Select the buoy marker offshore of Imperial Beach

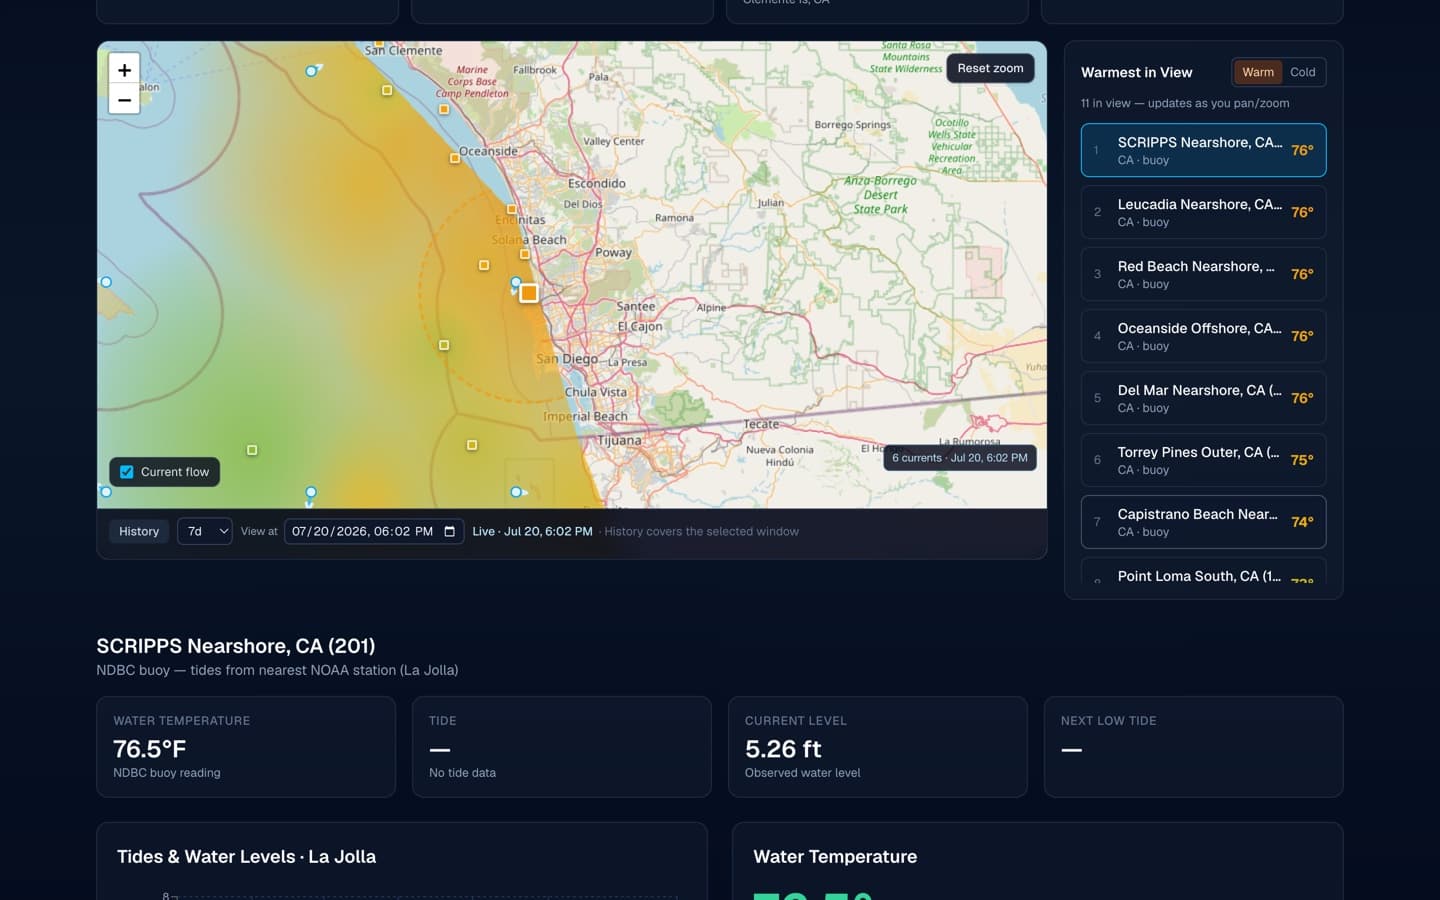[x=472, y=445]
